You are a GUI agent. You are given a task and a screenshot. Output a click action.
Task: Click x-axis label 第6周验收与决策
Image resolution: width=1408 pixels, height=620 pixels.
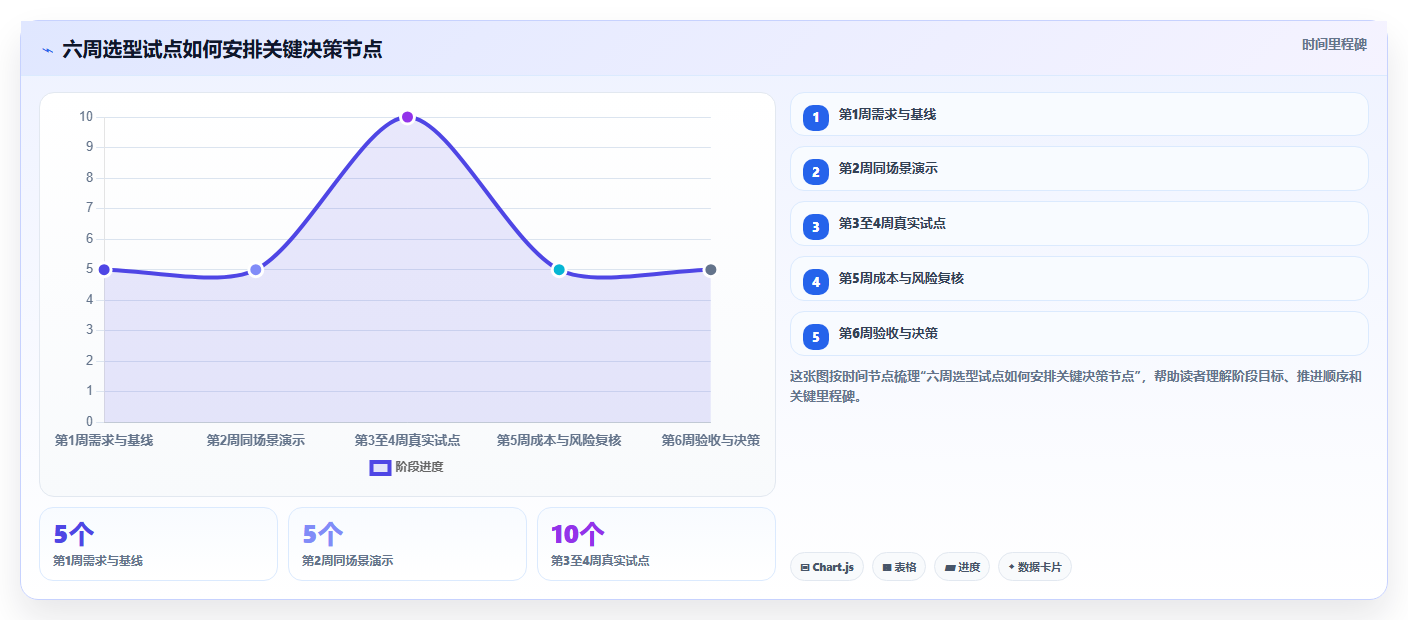click(x=711, y=440)
